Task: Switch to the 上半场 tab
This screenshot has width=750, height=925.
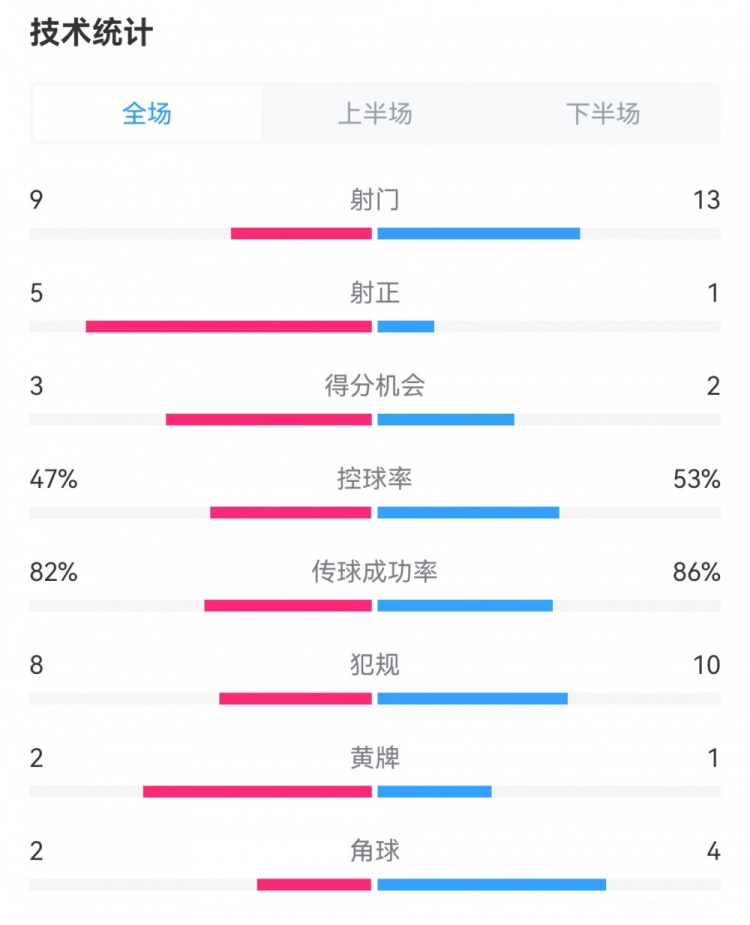Action: pyautogui.click(x=375, y=113)
